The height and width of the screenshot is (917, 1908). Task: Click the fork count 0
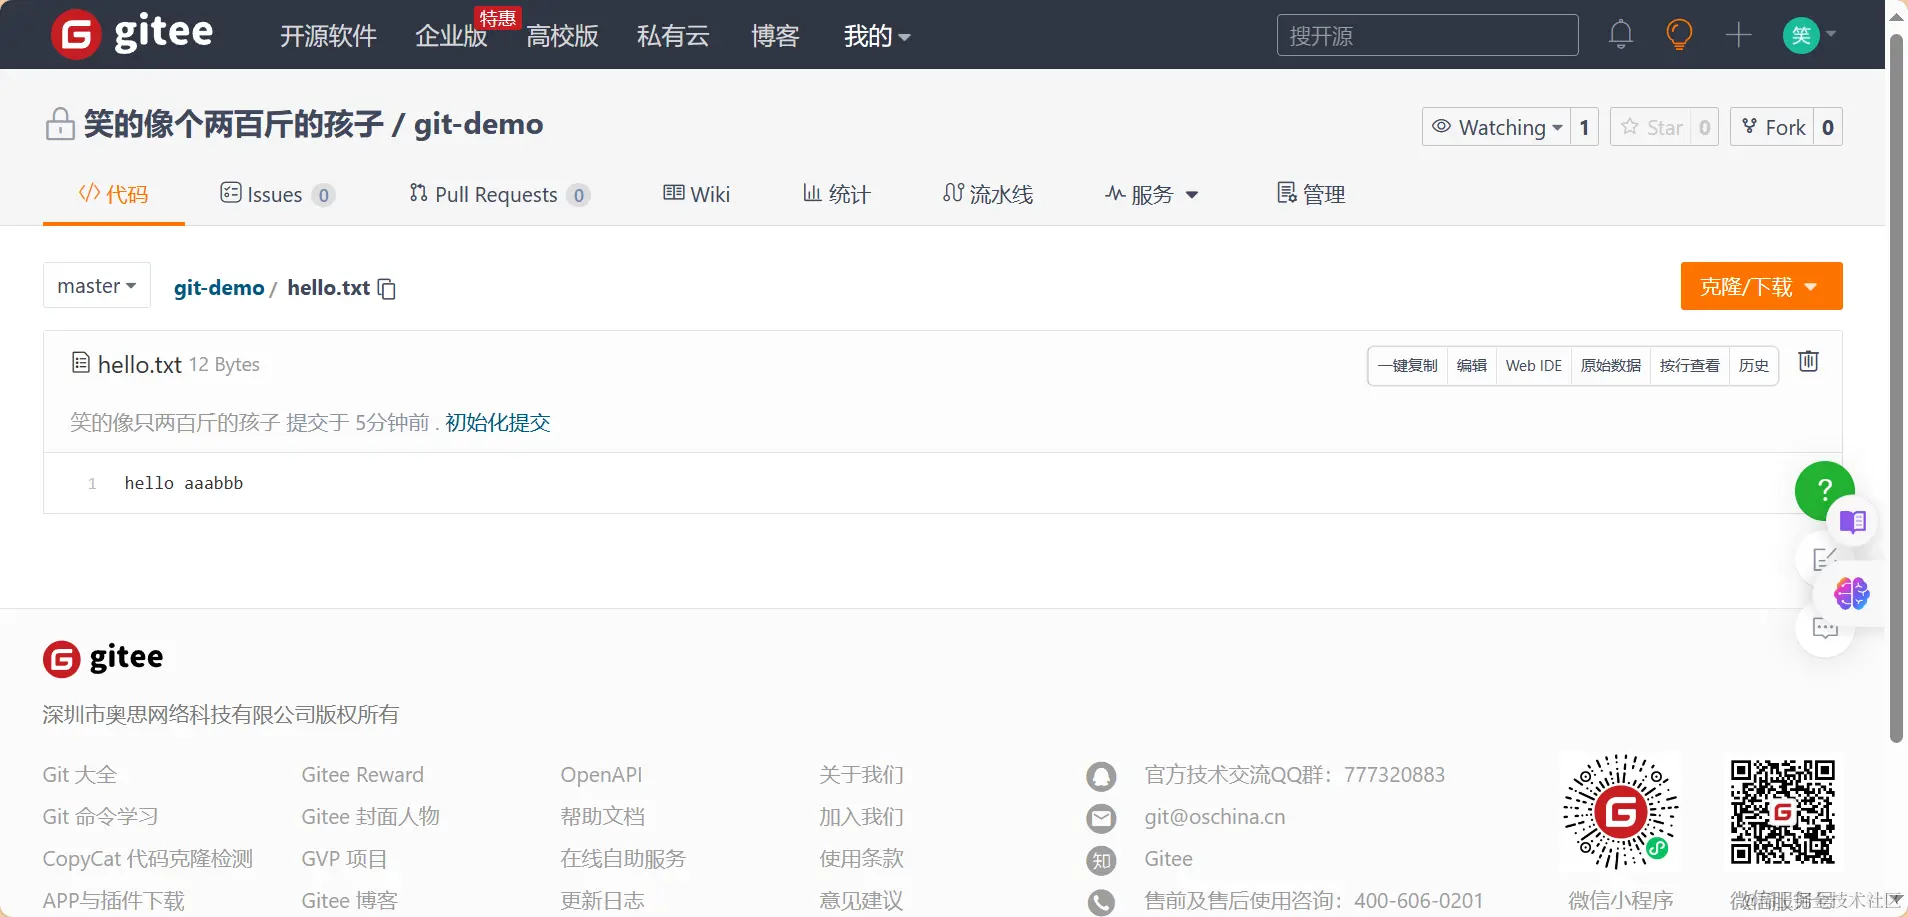pyautogui.click(x=1828, y=127)
